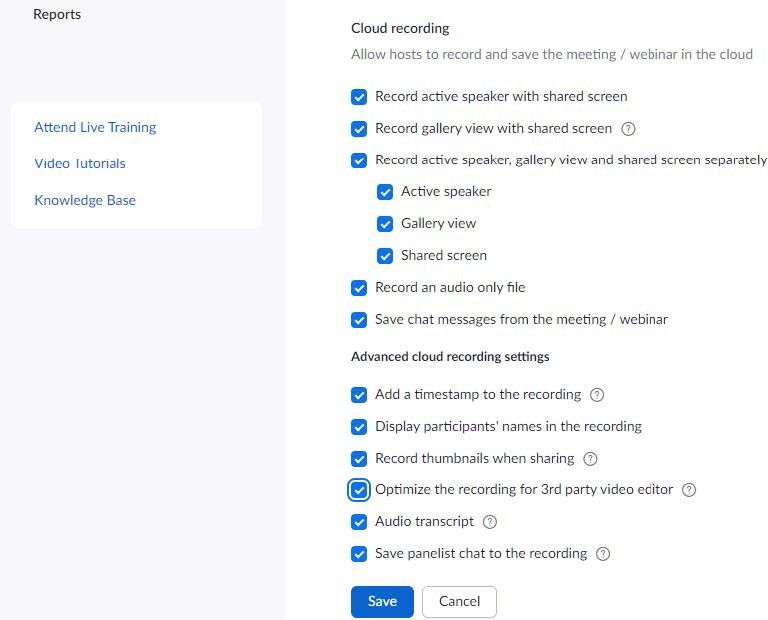Uncheck Record active speaker with shared screen

359,97
